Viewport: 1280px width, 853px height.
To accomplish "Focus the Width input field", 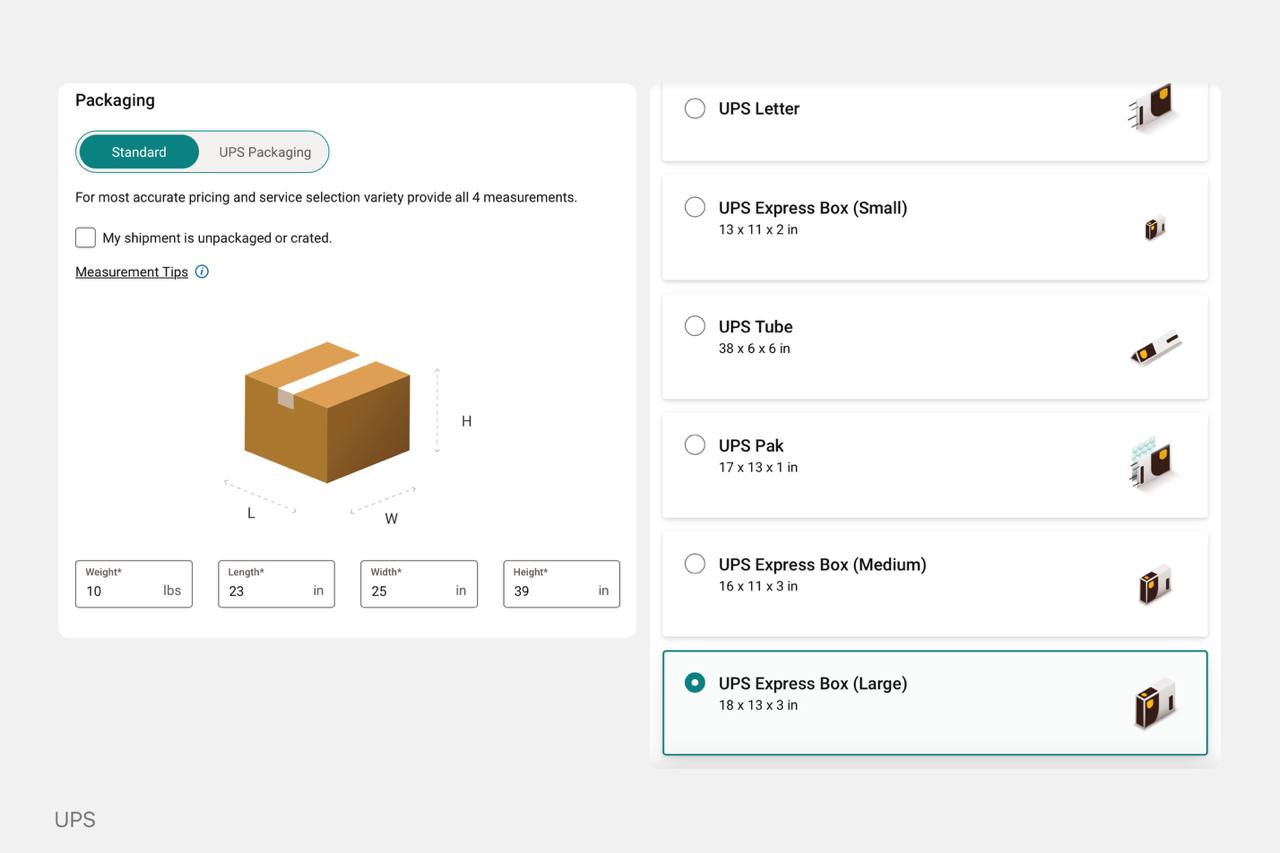I will pyautogui.click(x=419, y=584).
